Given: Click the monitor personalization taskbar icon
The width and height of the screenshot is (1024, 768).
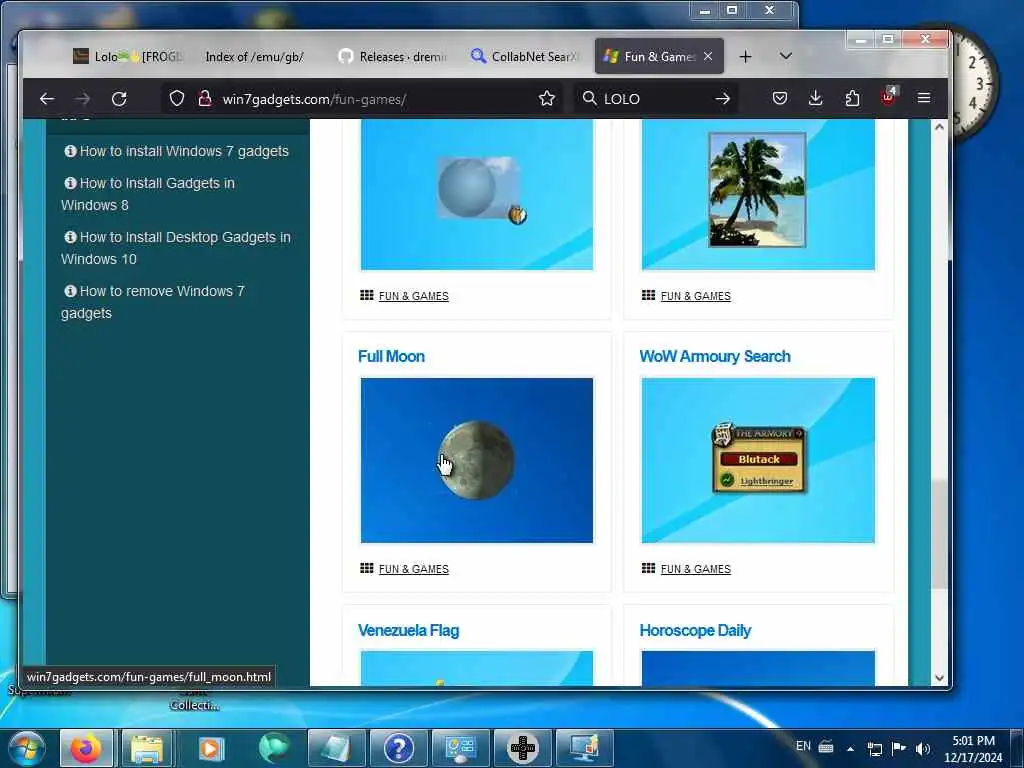Looking at the screenshot, I should click(x=584, y=748).
